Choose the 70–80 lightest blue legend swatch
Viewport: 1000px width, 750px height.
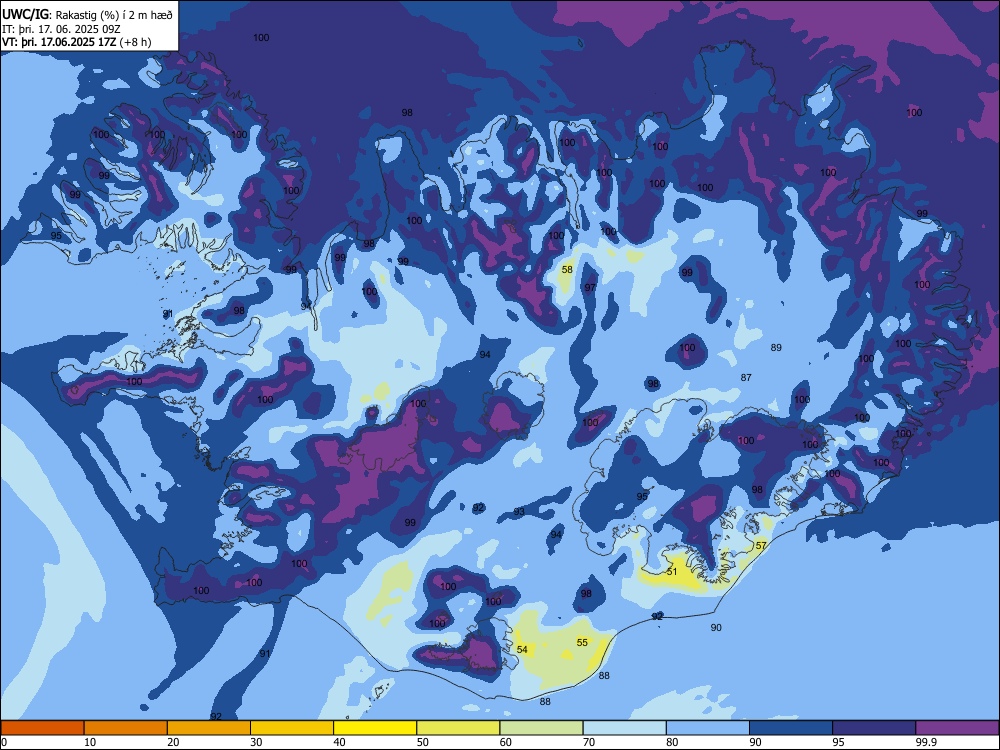[x=624, y=728]
